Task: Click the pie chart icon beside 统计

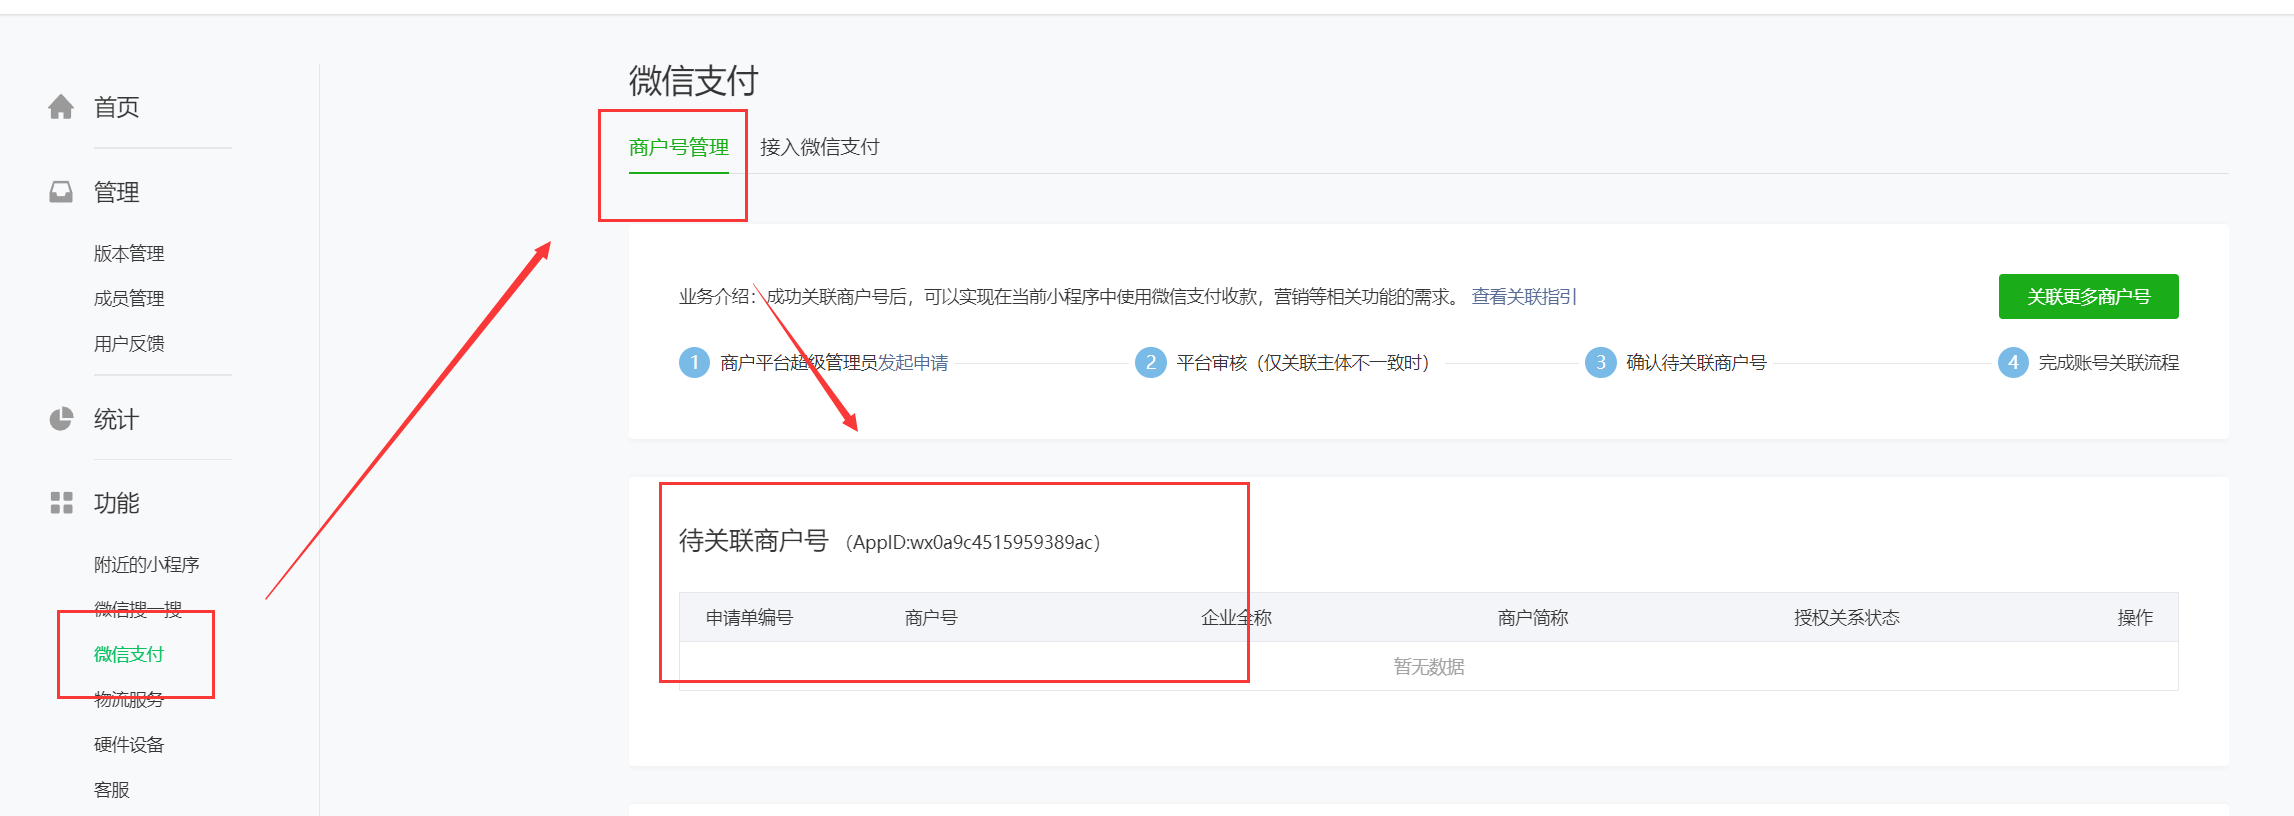Action: tap(61, 419)
